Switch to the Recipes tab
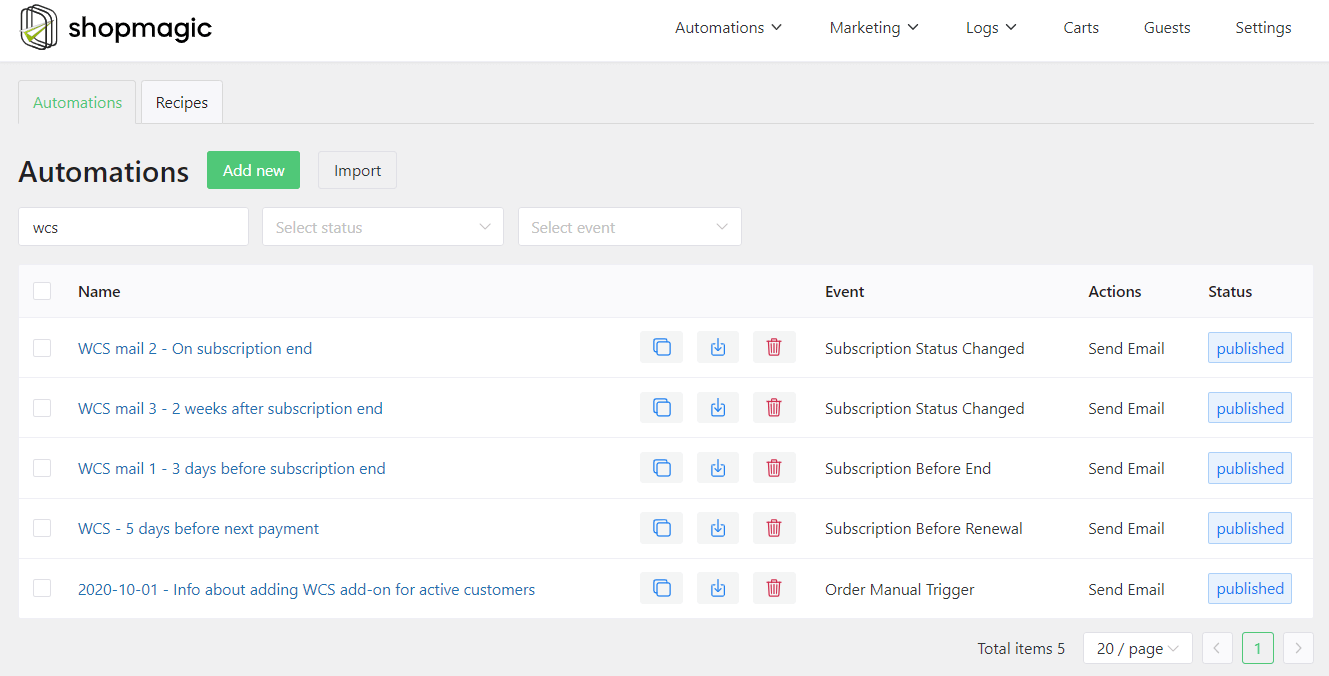Screen dimensions: 1329x676 pyautogui.click(x=182, y=102)
